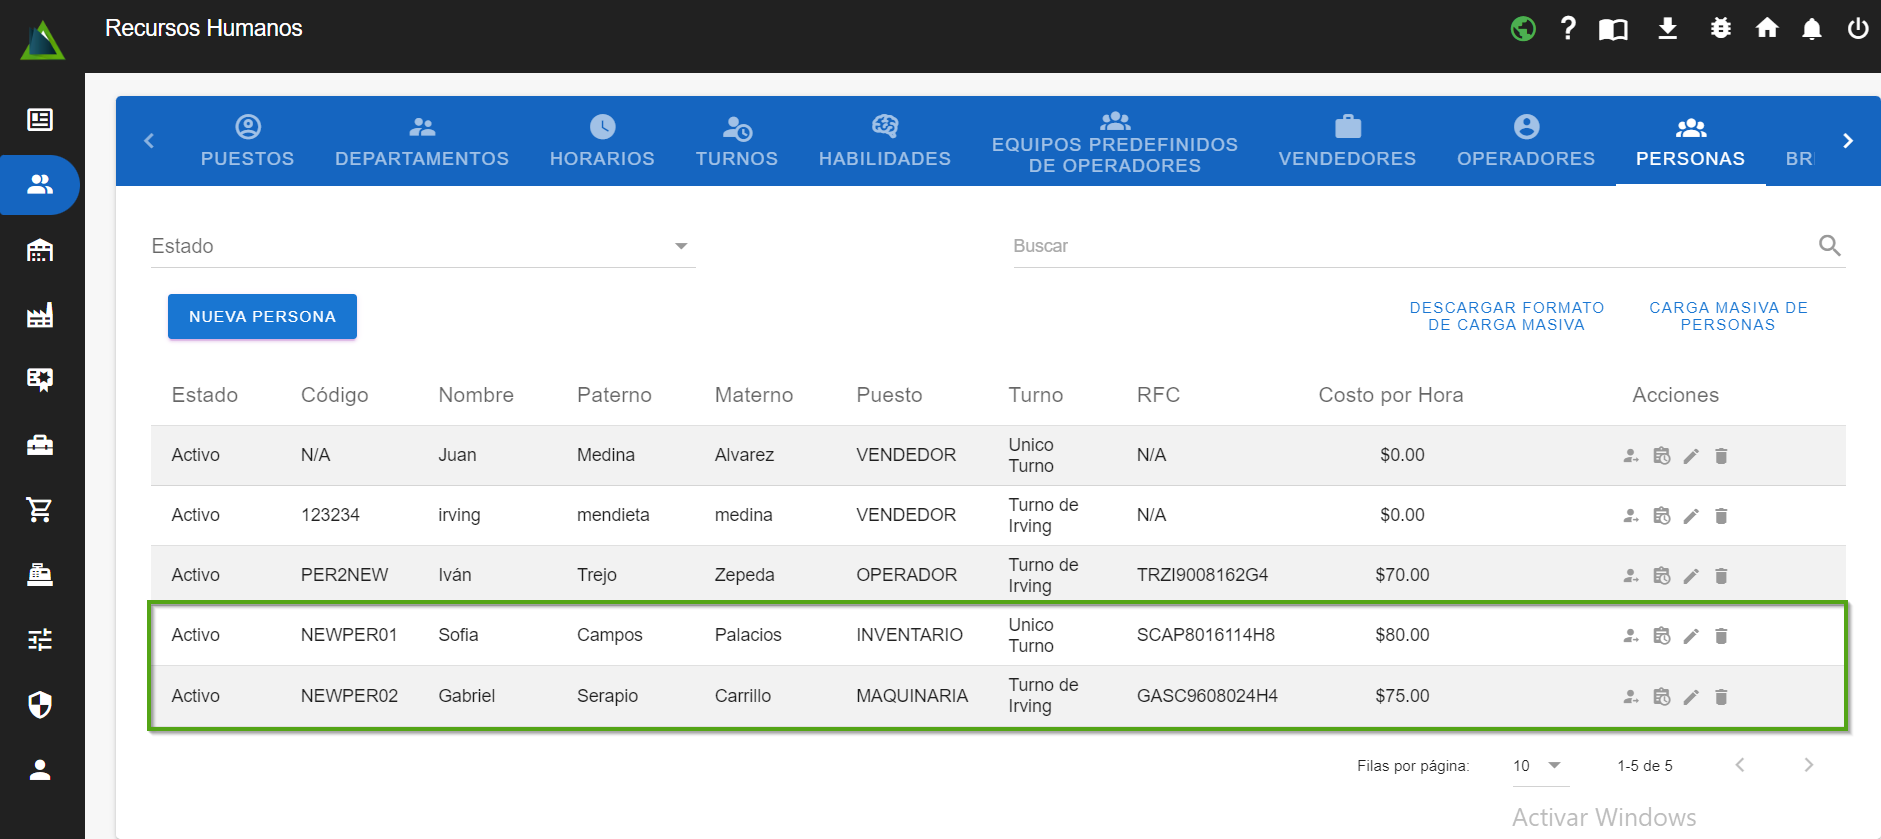Click the edit pencil icon for Juan
Image resolution: width=1881 pixels, height=839 pixels.
(x=1691, y=456)
